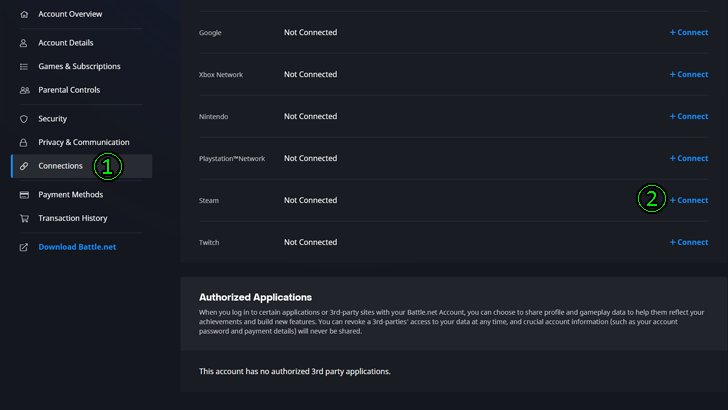View Transaction History page
Viewport: 728px width, 410px height.
(73, 218)
